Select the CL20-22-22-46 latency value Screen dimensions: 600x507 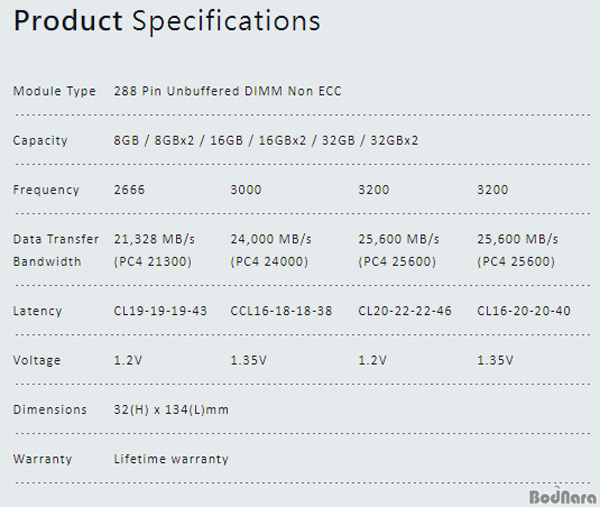[x=405, y=311]
